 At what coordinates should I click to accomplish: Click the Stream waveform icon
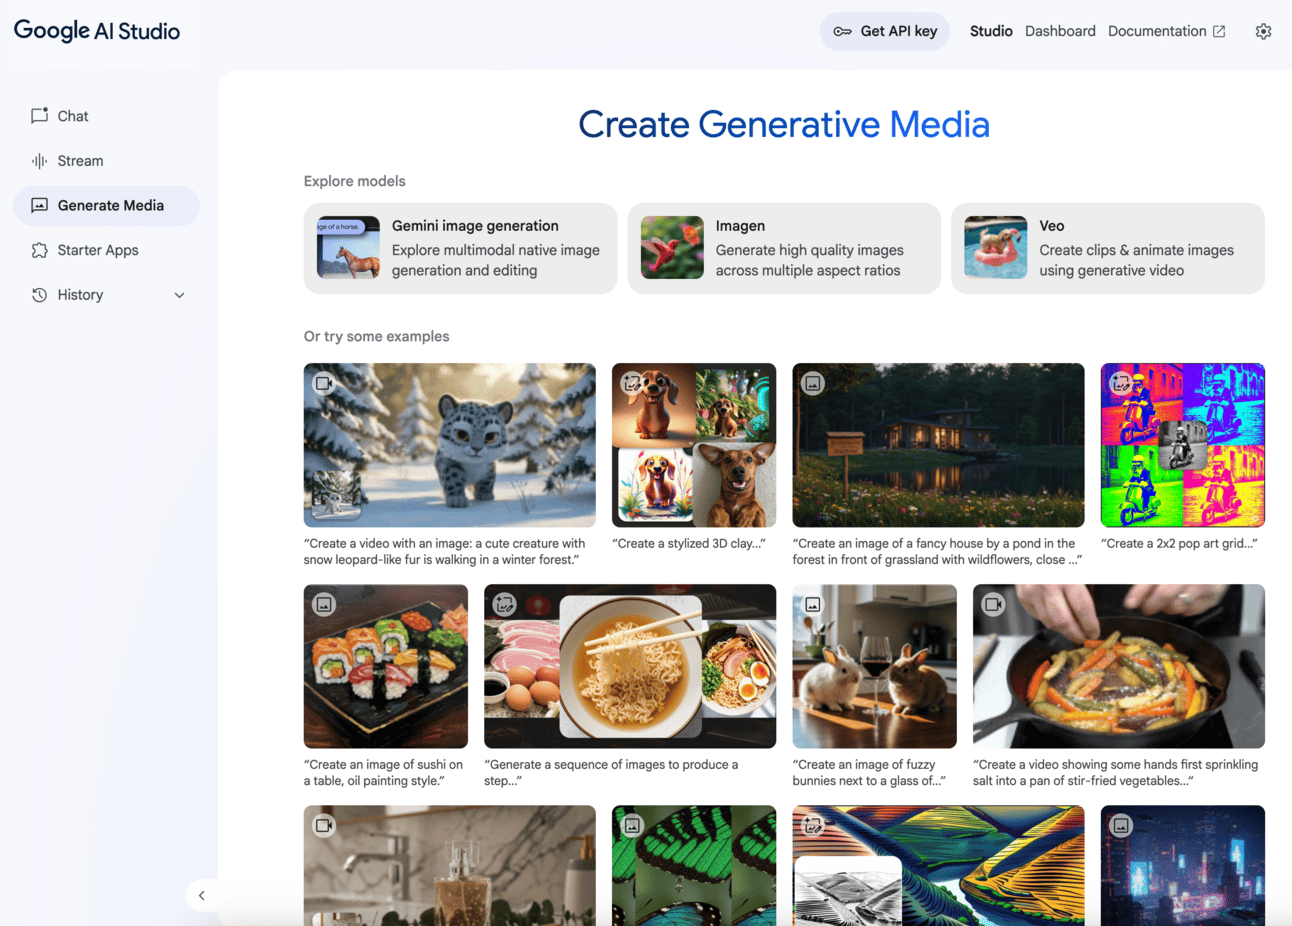pos(39,161)
